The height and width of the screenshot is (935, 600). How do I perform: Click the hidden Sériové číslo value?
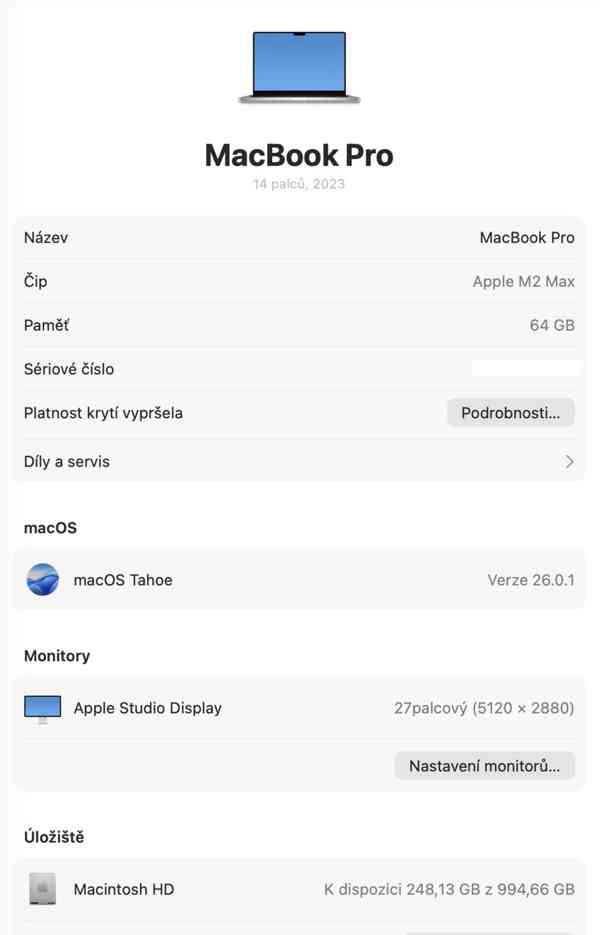tap(526, 369)
